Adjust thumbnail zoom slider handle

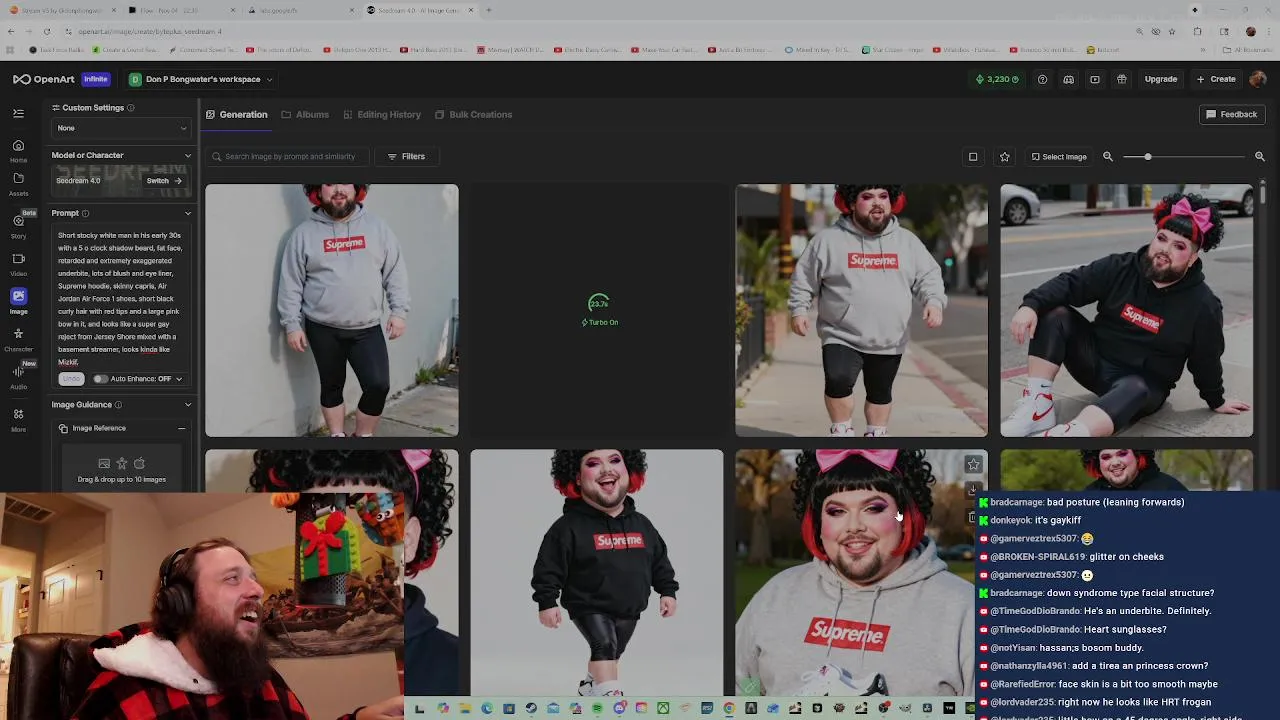coord(1147,156)
